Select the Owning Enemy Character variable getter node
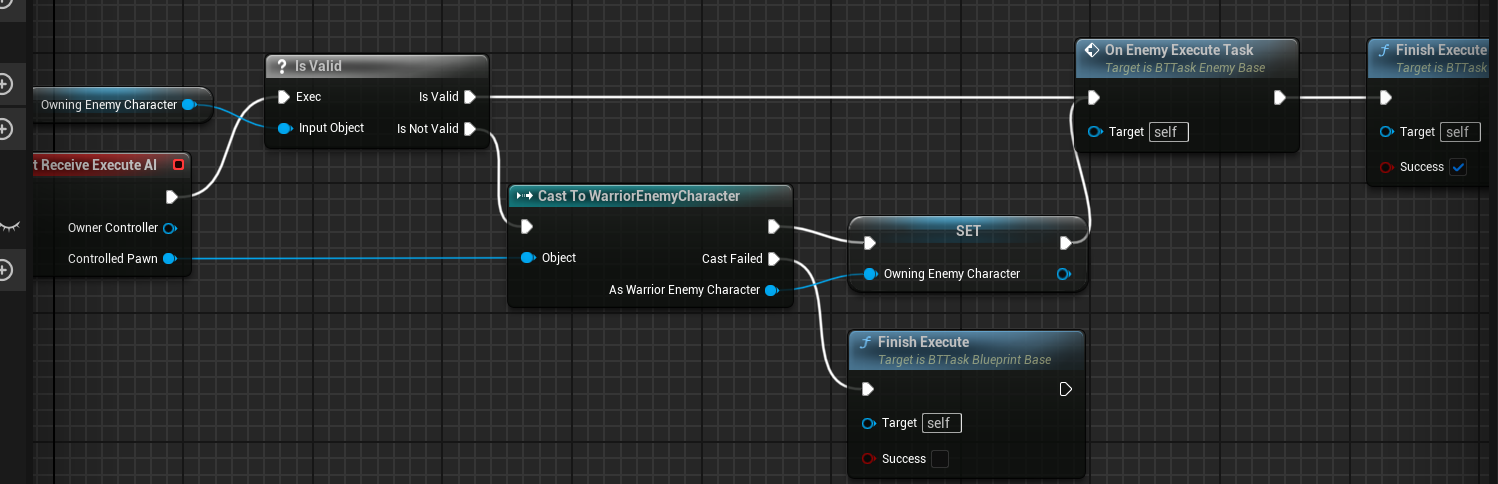 [108, 105]
